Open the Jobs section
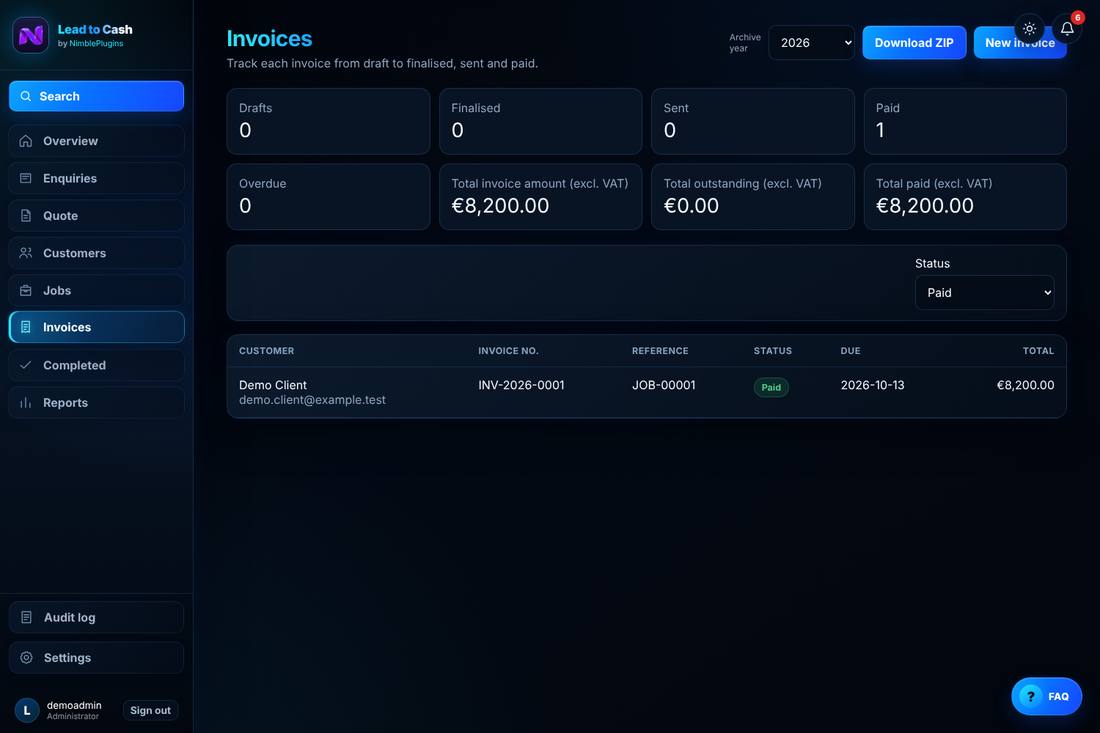Image resolution: width=1100 pixels, height=733 pixels. point(97,290)
